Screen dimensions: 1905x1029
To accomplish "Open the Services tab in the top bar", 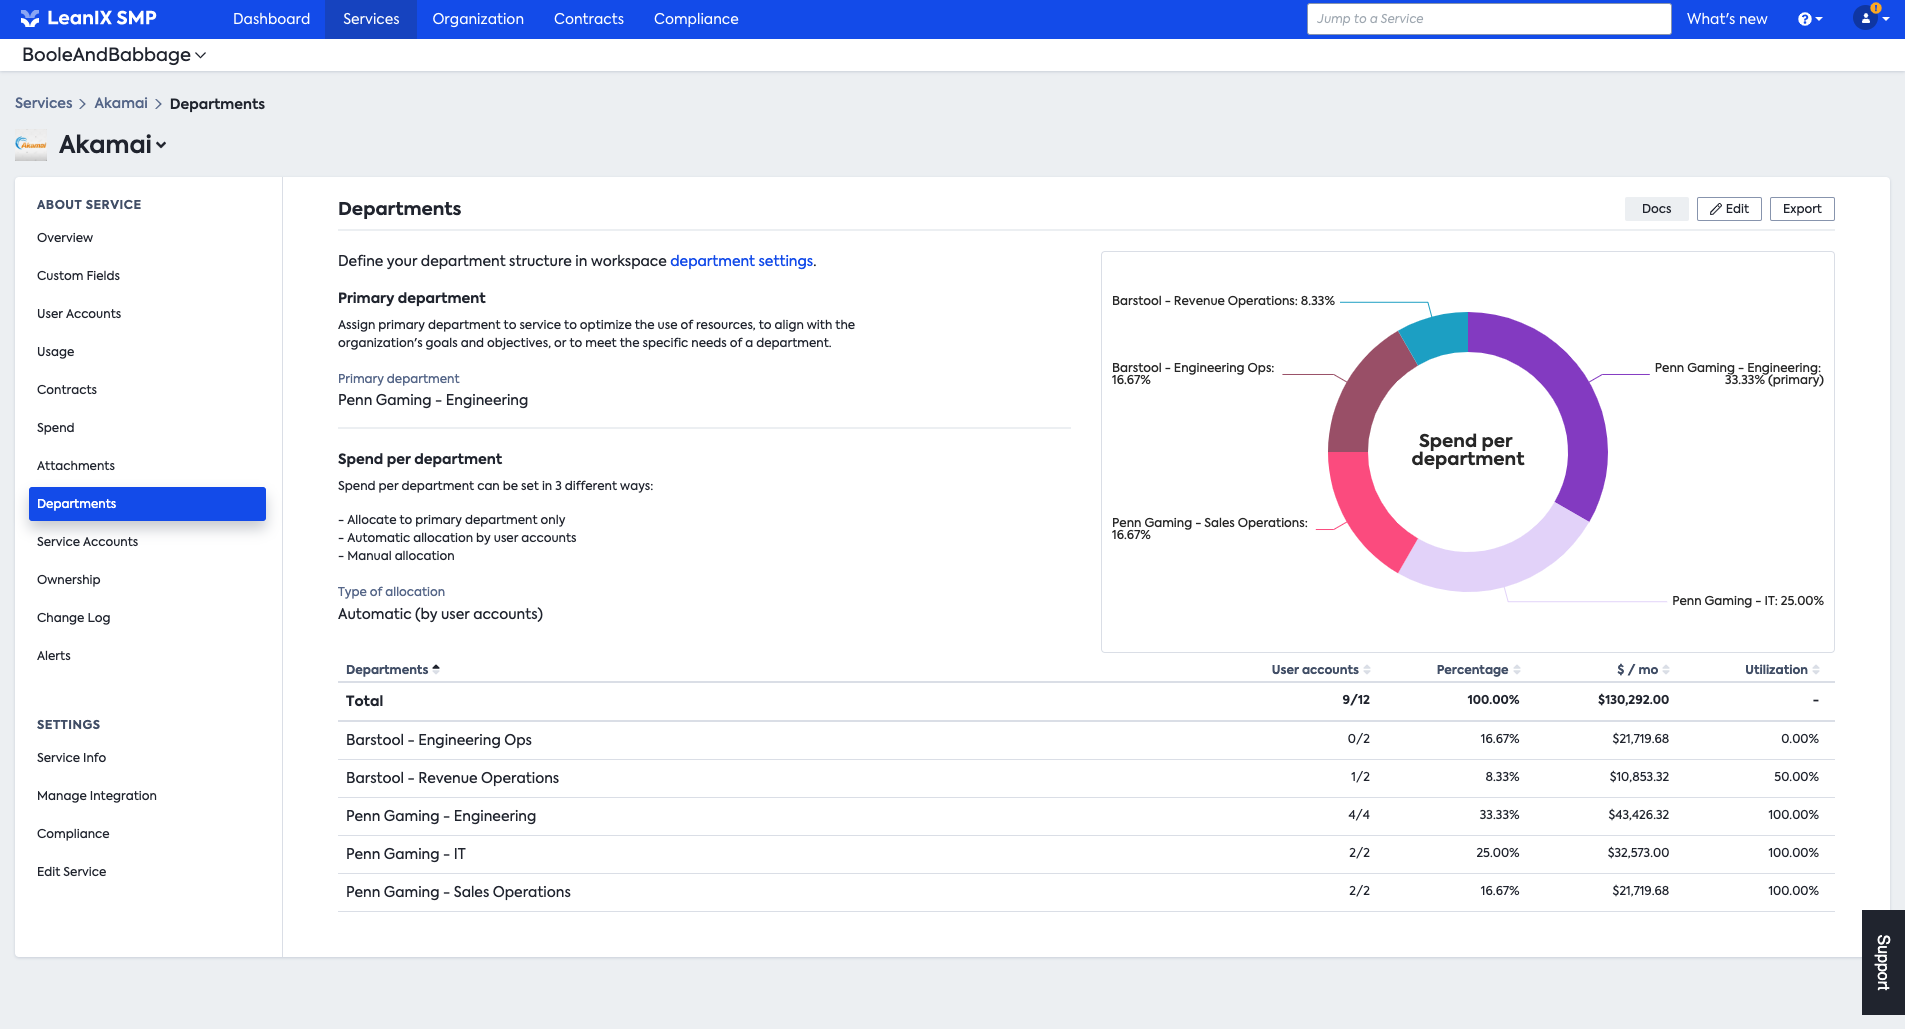I will click(371, 19).
